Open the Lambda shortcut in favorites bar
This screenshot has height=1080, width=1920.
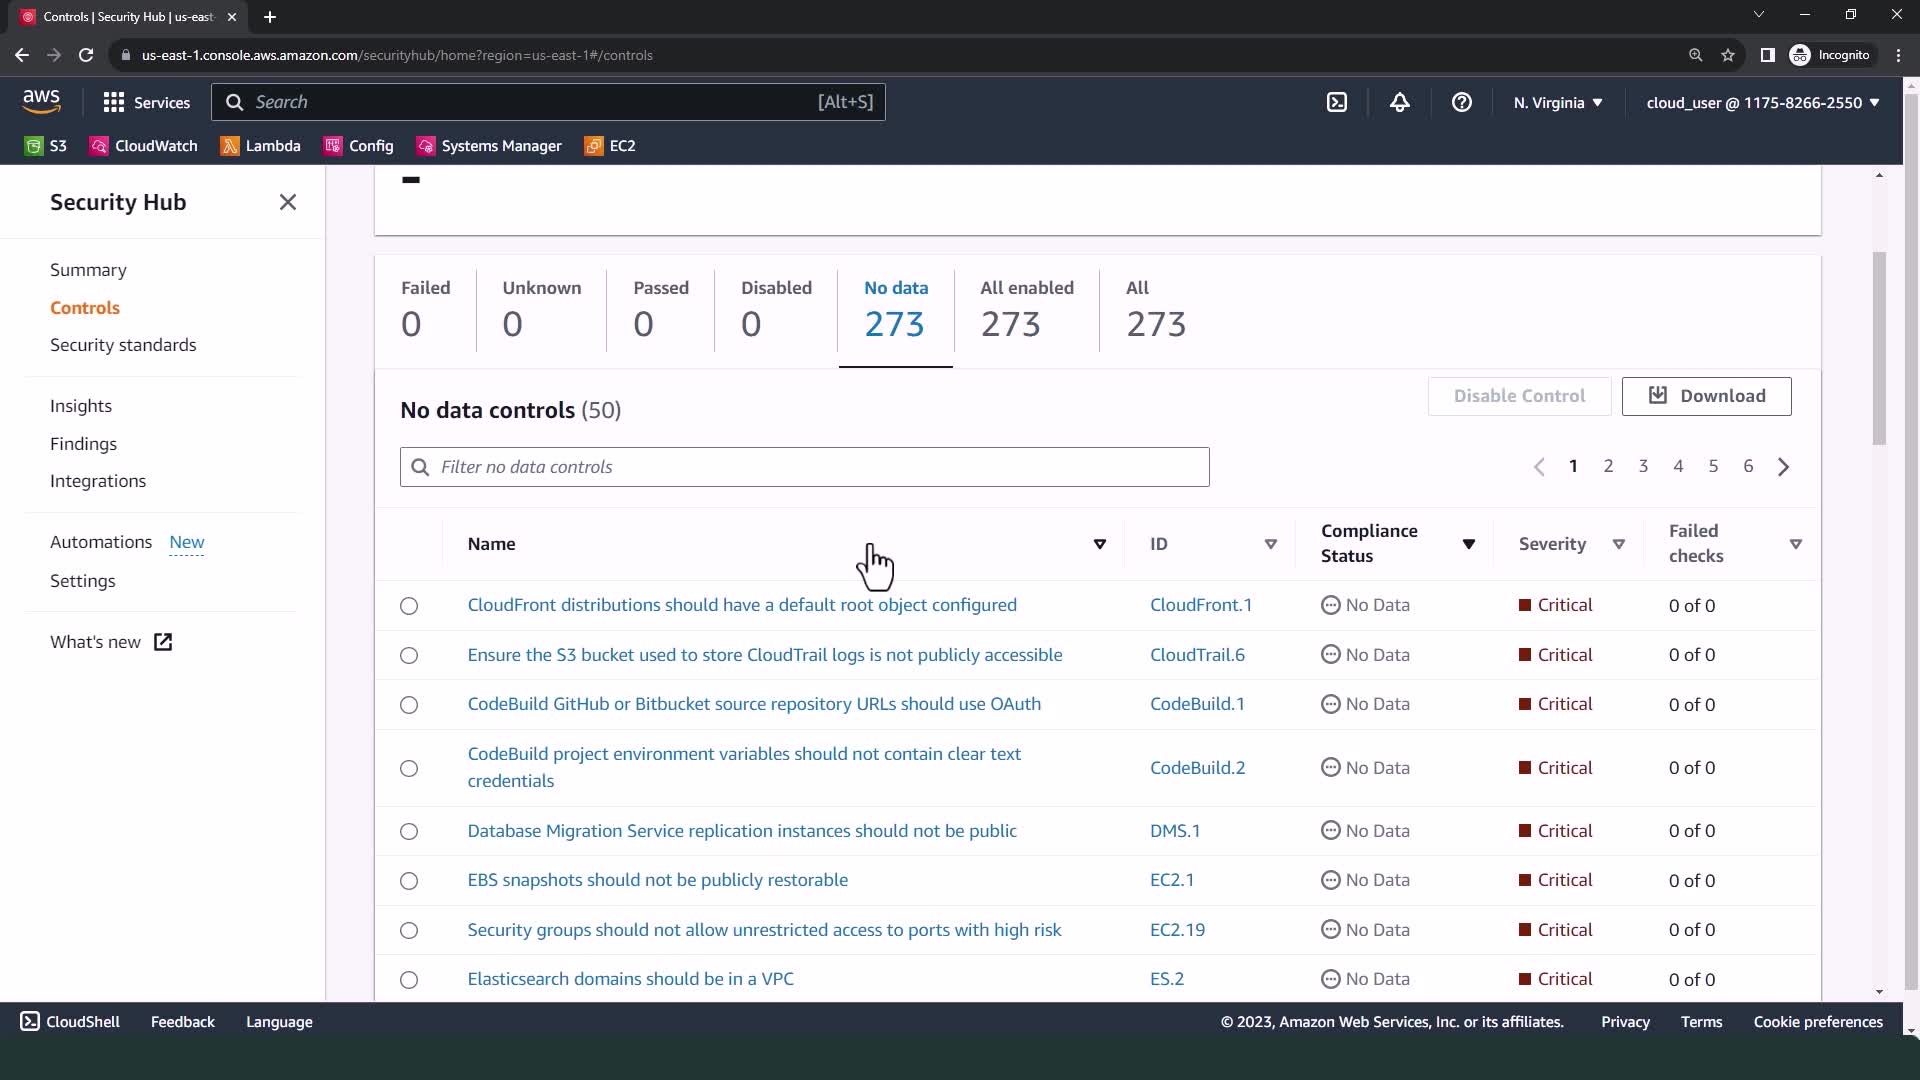tap(260, 146)
